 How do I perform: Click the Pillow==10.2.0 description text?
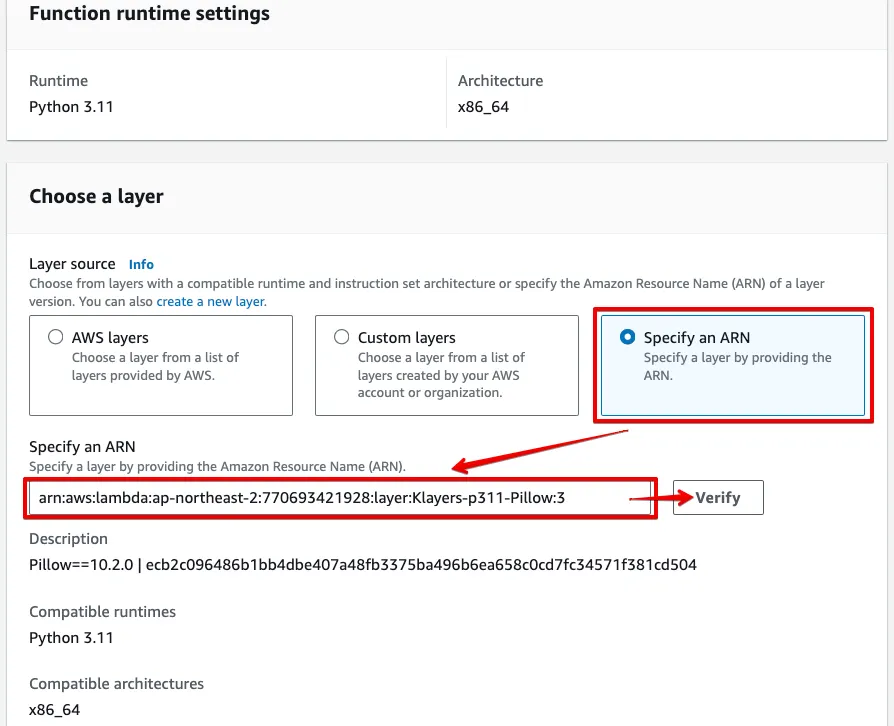[362, 565]
